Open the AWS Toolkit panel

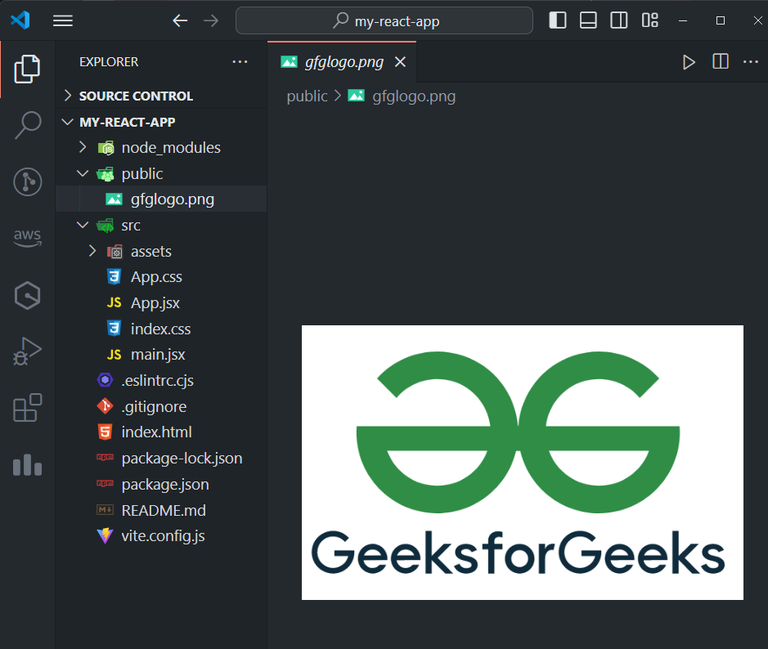coord(27,238)
